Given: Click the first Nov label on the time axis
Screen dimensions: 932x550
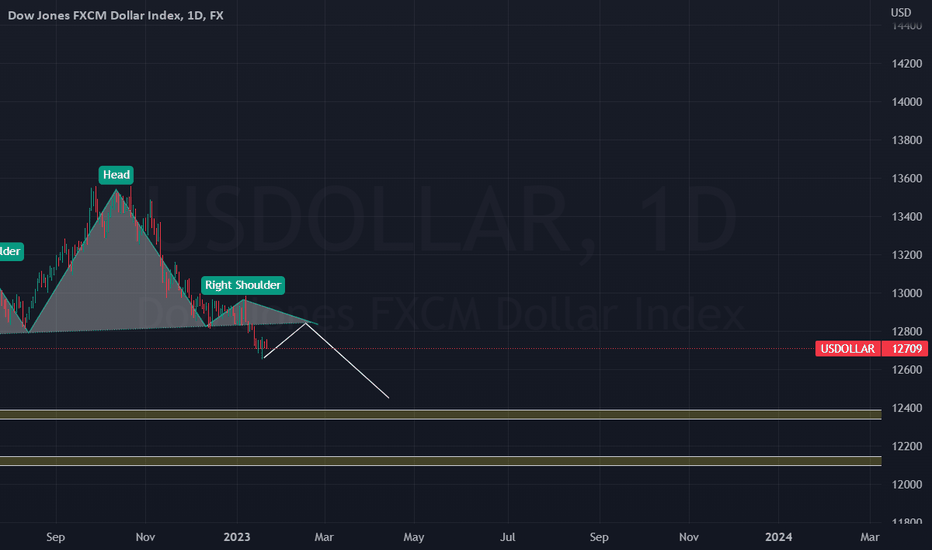Looking at the screenshot, I should pos(145,537).
